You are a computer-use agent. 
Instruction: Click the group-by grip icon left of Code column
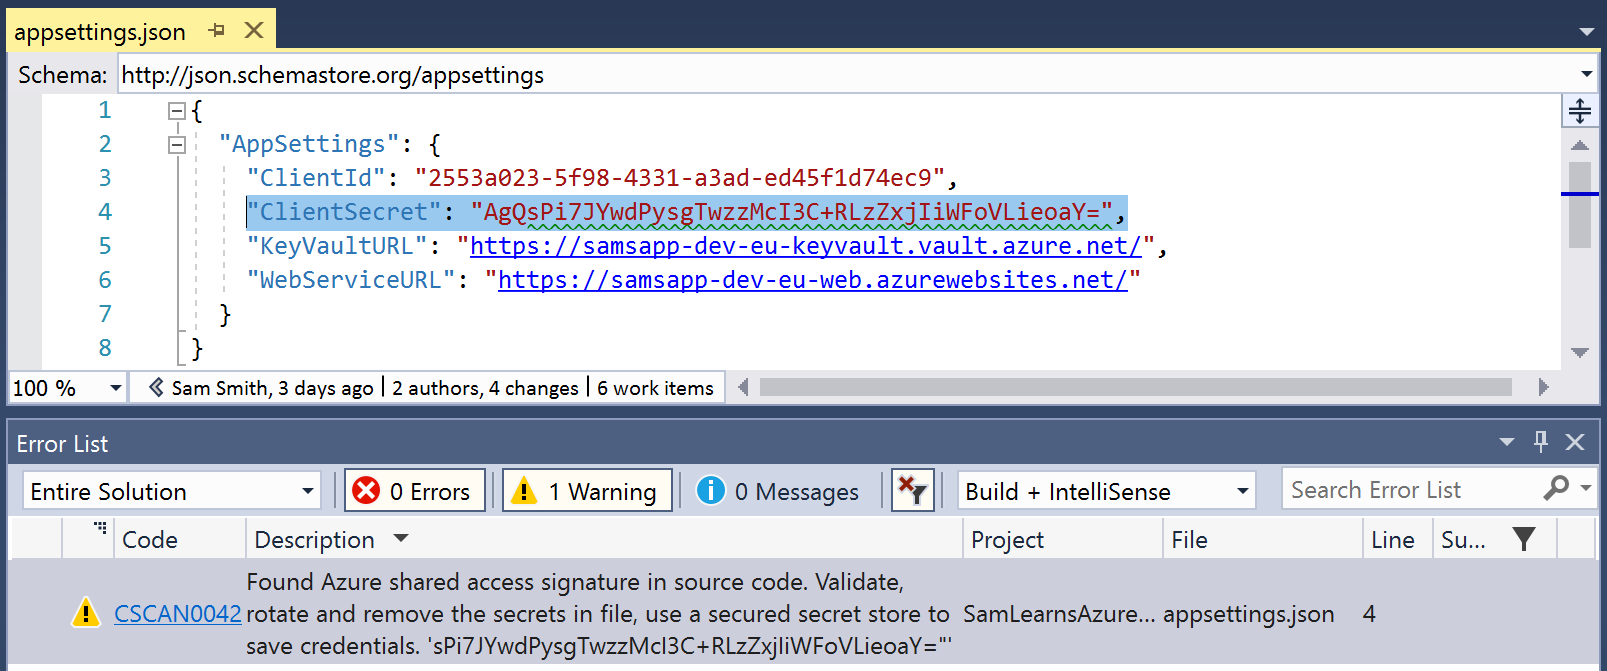coord(100,528)
